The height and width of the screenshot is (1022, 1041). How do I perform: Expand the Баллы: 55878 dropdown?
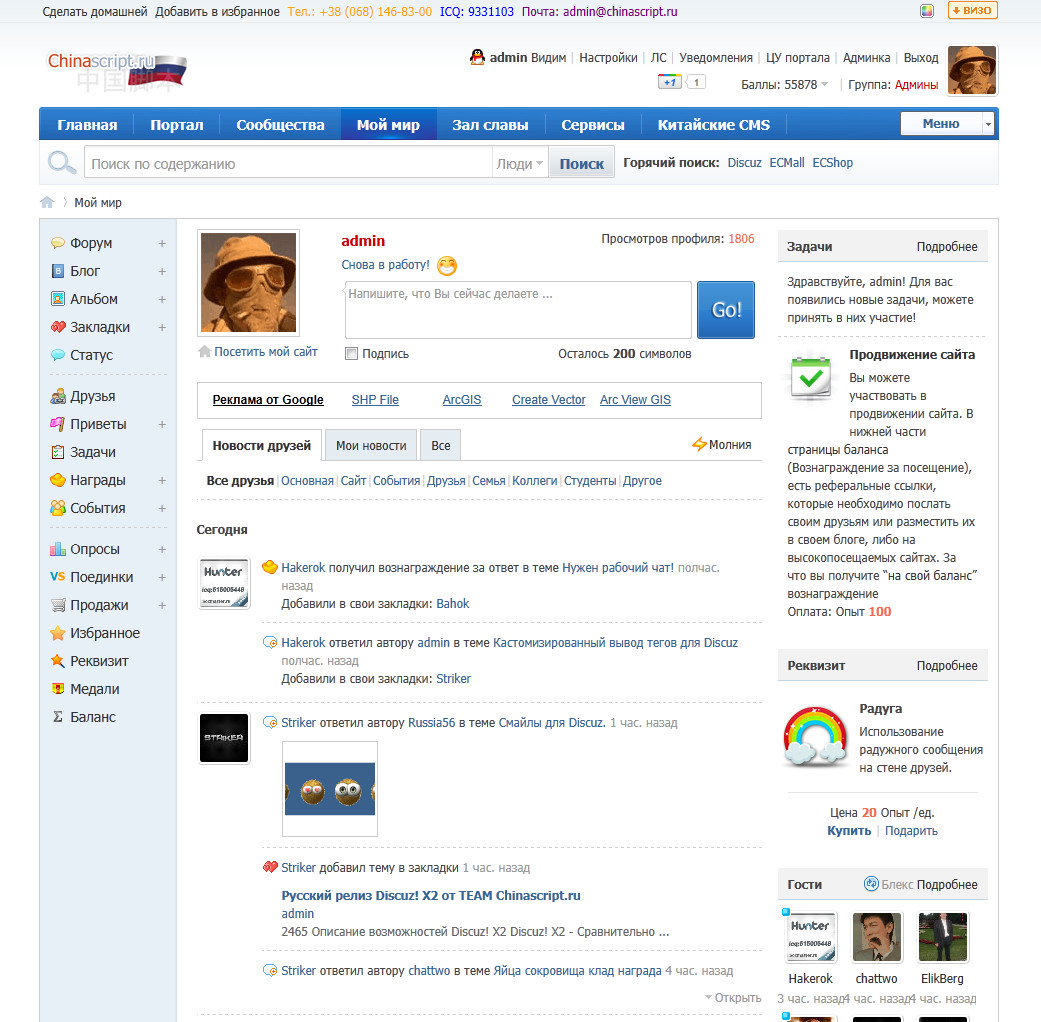[824, 84]
